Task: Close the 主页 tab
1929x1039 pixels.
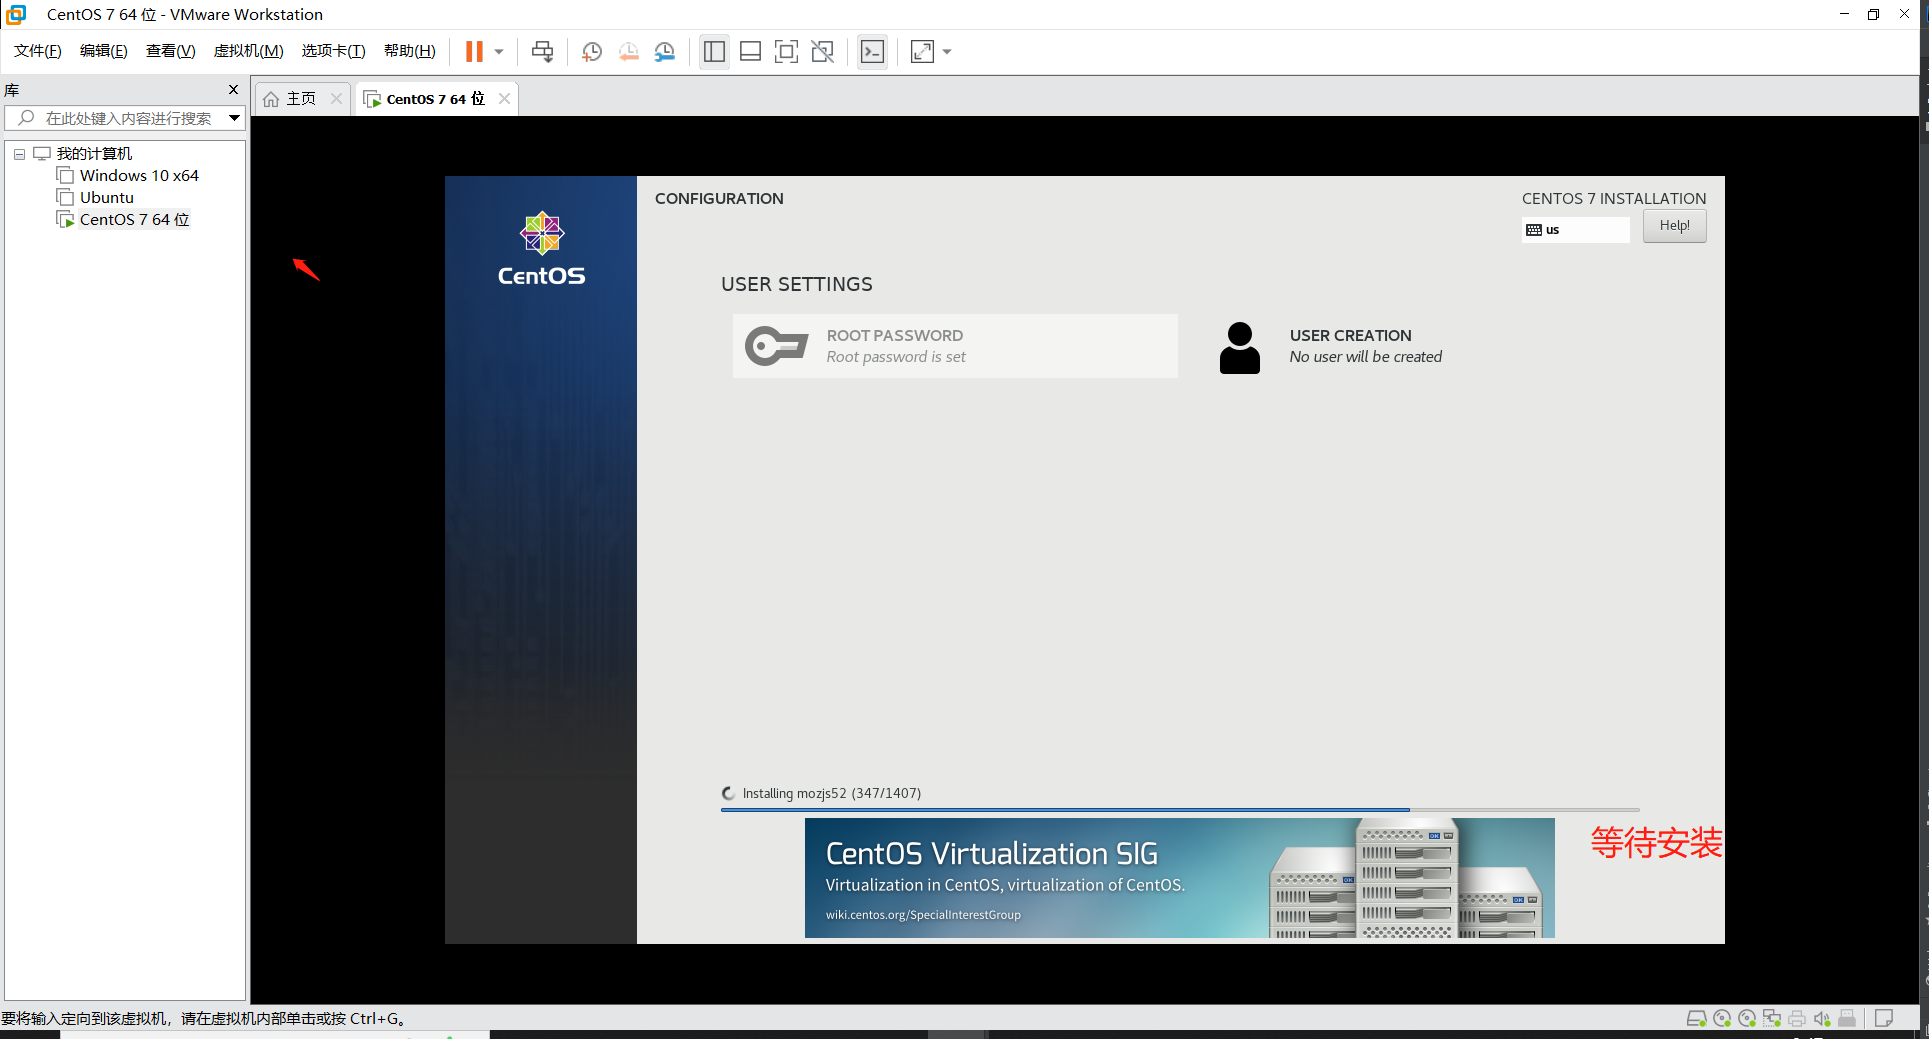Action: tap(336, 98)
